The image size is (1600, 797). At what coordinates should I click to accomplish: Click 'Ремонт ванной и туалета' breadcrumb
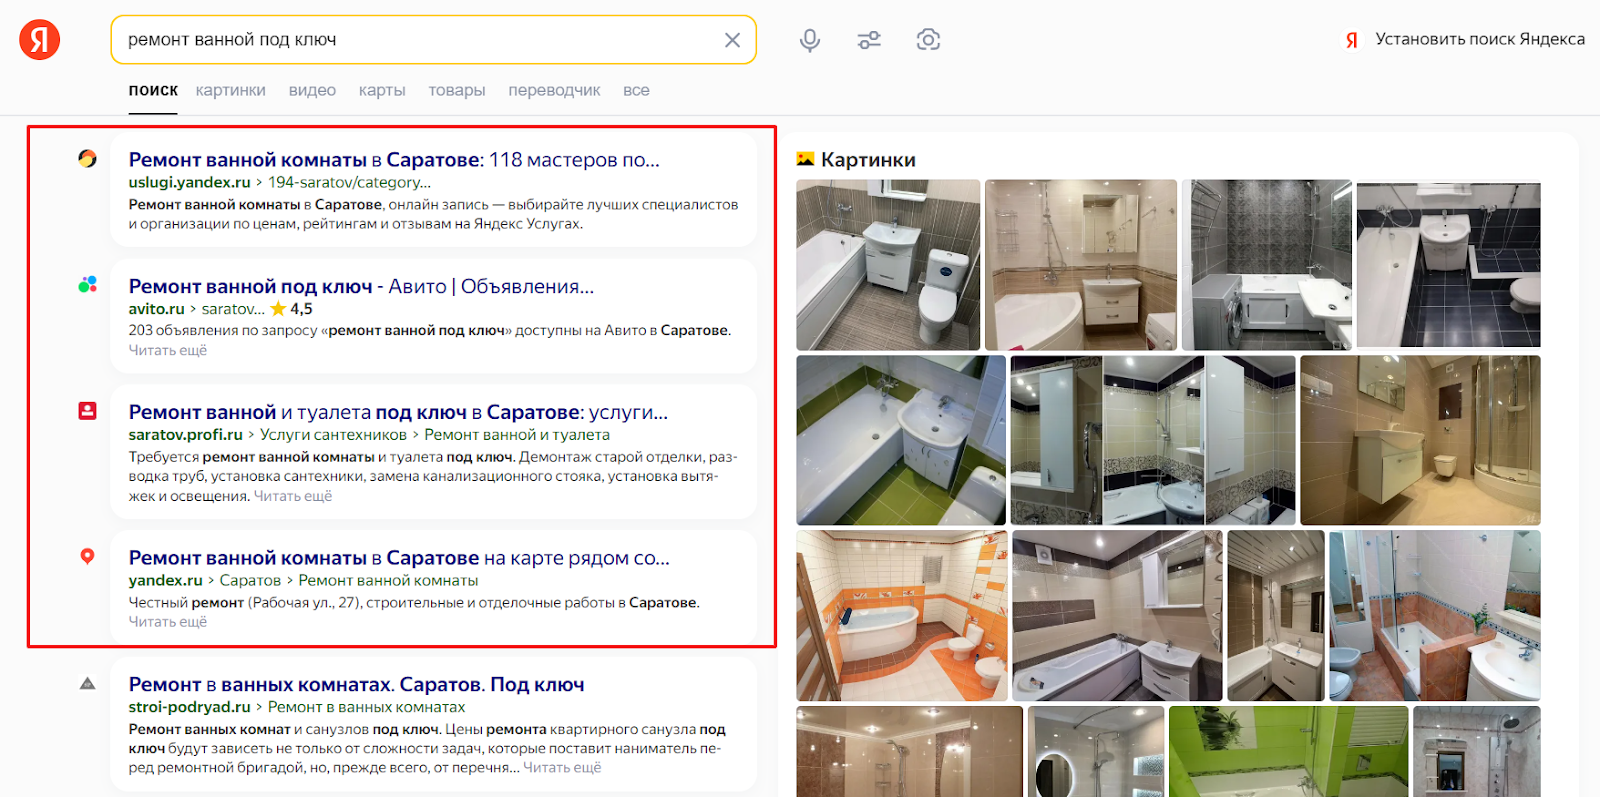coord(517,435)
